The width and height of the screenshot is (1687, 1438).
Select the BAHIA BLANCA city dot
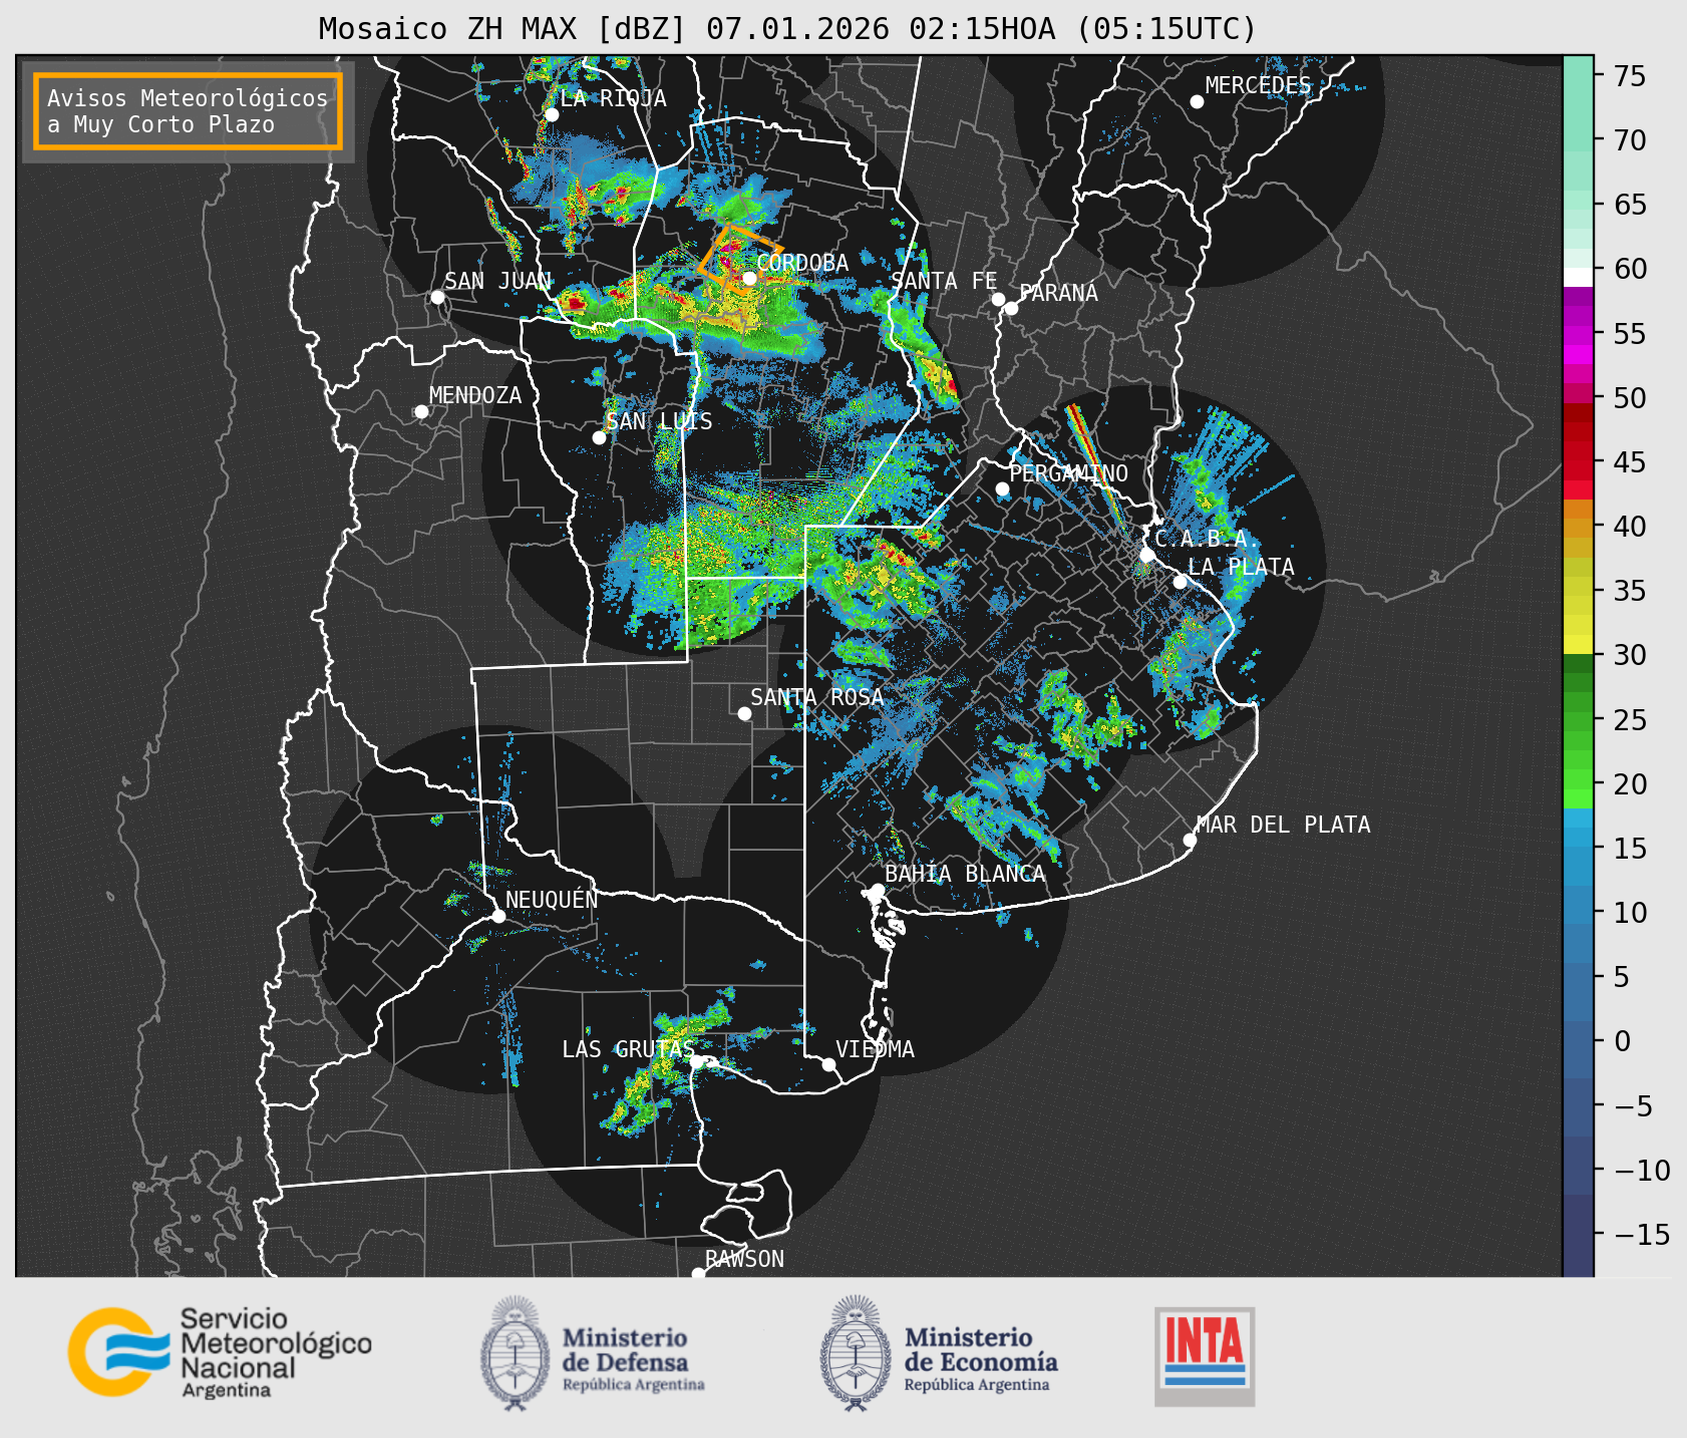877,890
